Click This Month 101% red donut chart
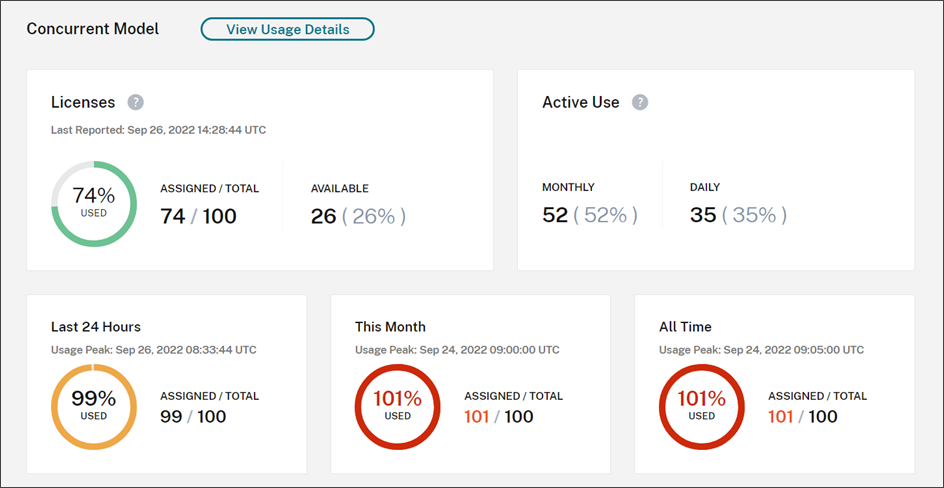Screen dimensions: 944x488 [397, 406]
